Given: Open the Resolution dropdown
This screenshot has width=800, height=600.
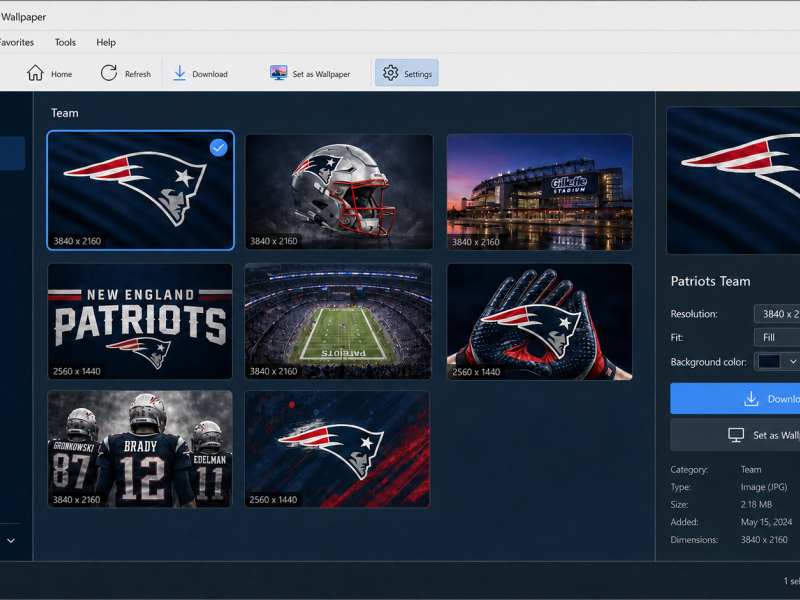Looking at the screenshot, I should (777, 314).
